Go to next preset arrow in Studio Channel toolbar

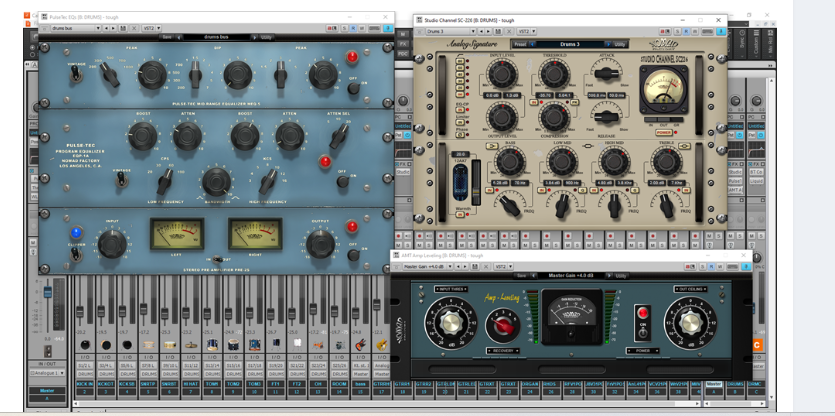(x=488, y=31)
